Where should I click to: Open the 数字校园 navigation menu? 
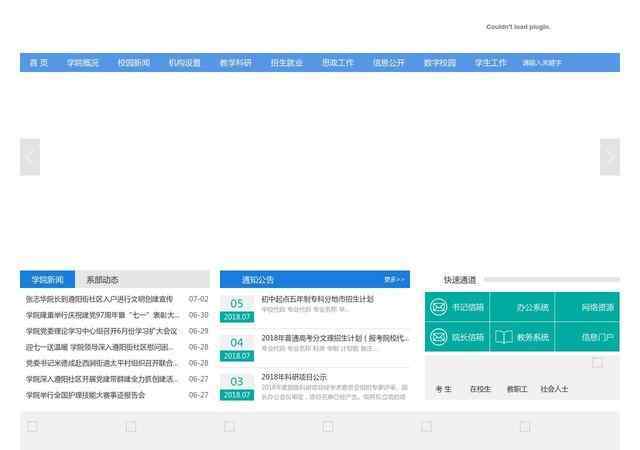440,63
